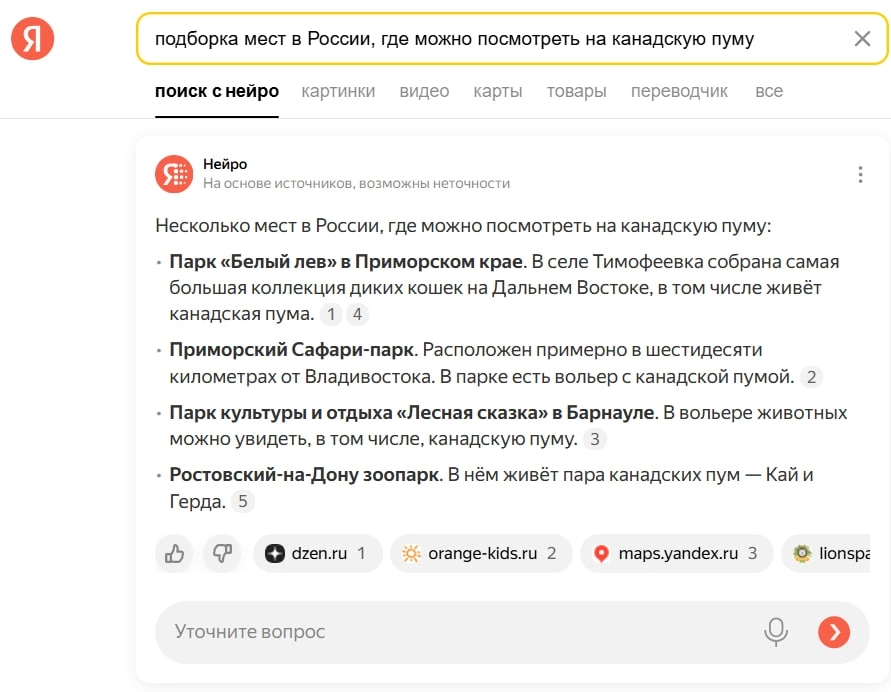Dislike the Нейро answer with thumbs down

point(223,553)
